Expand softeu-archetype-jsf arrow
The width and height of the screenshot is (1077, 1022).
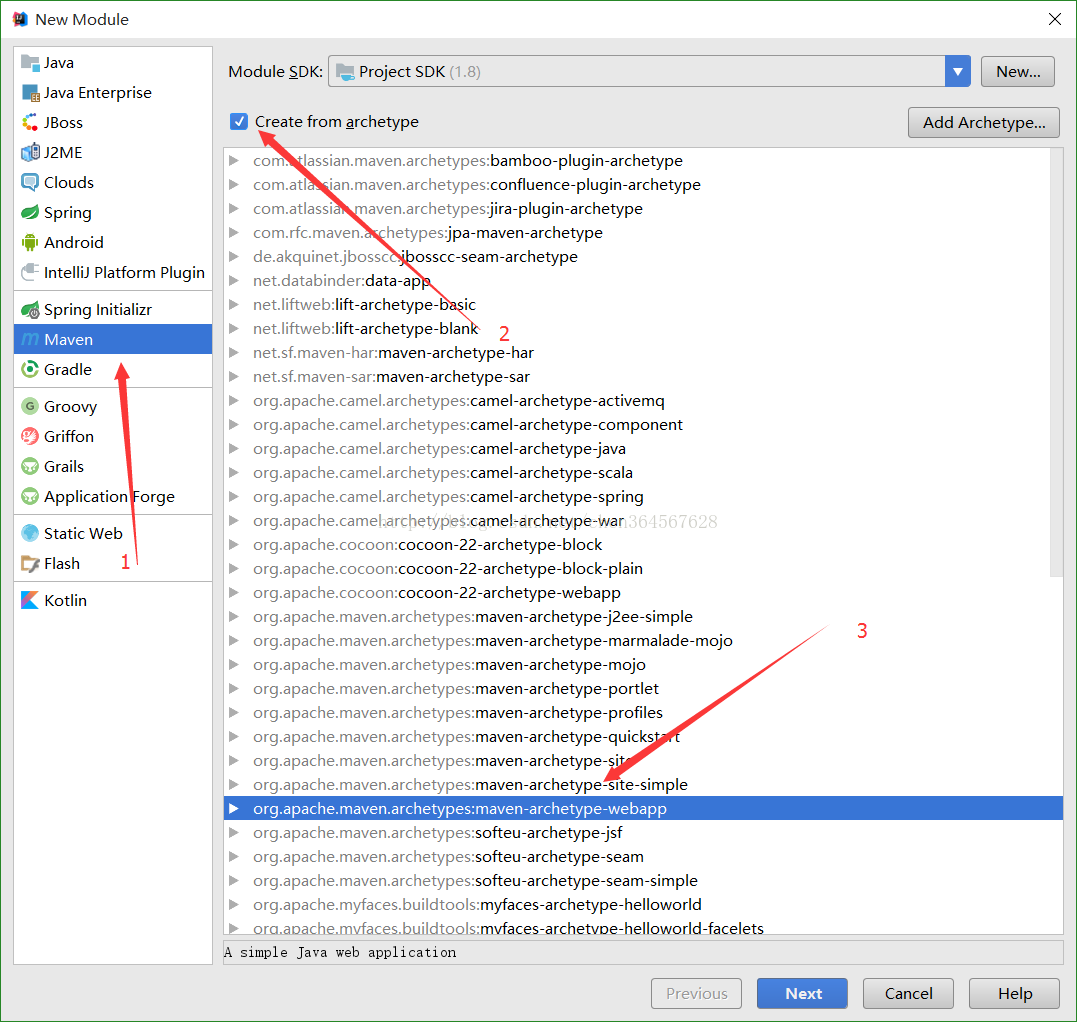(234, 832)
